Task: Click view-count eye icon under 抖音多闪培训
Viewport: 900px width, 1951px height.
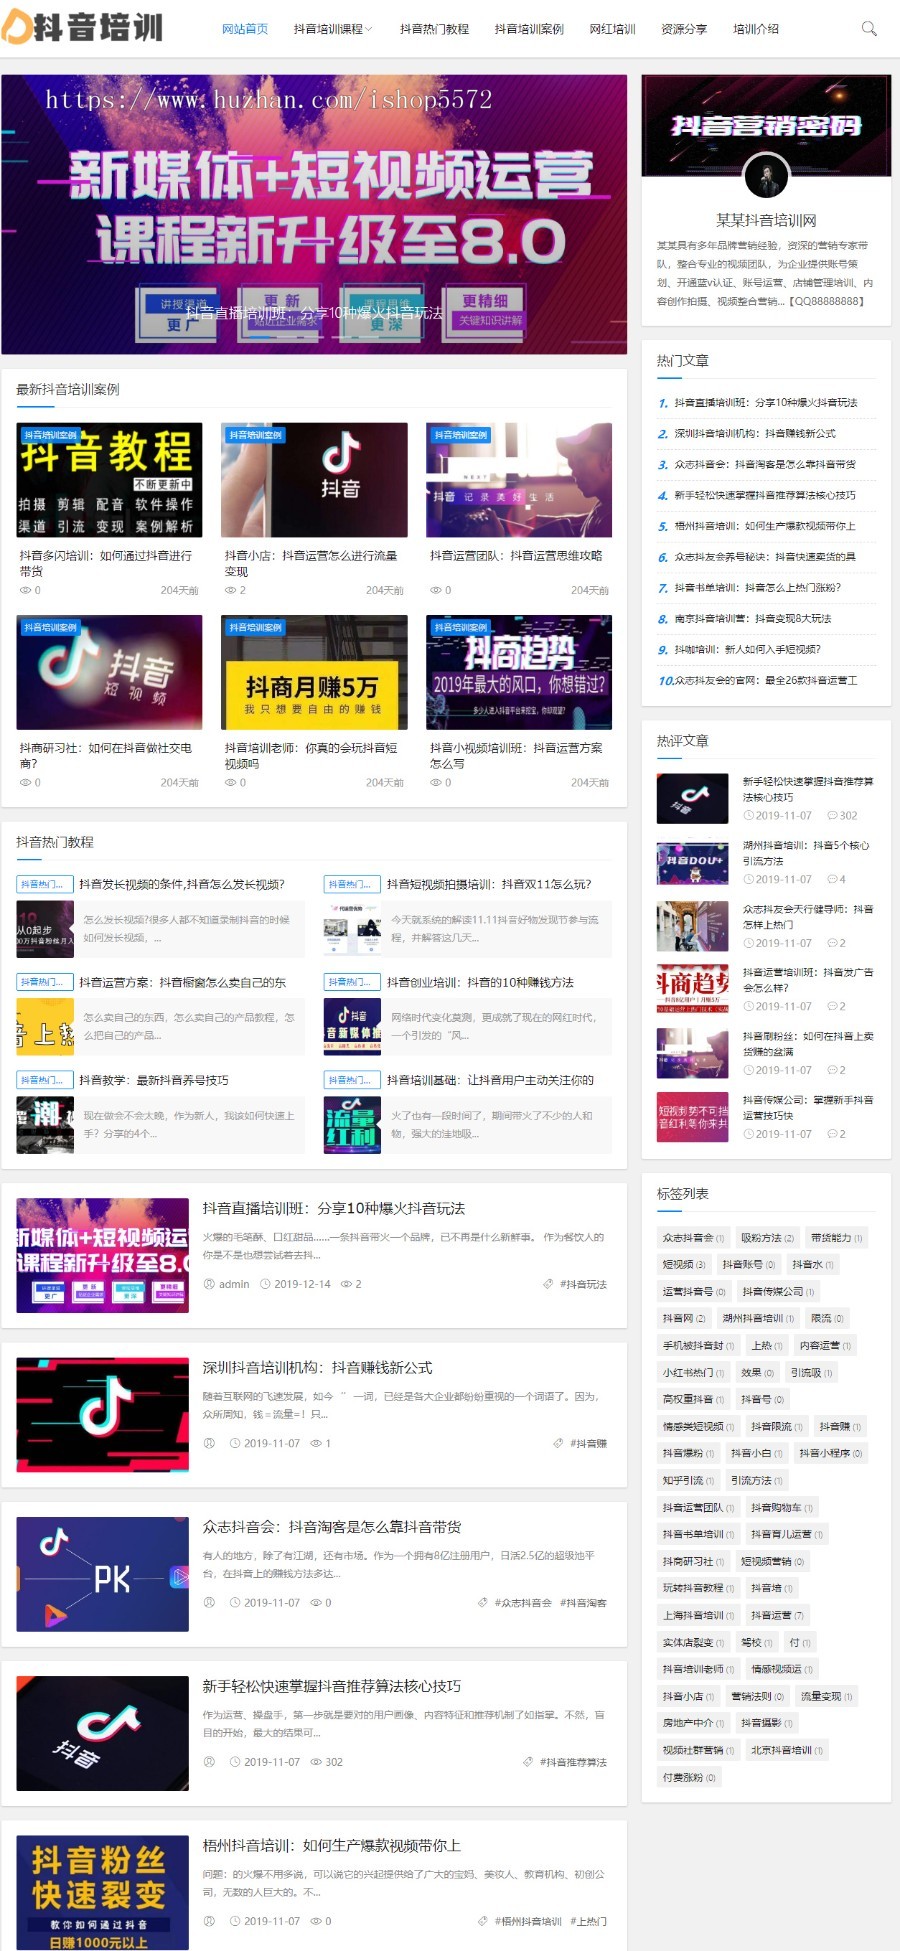Action: tap(25, 590)
